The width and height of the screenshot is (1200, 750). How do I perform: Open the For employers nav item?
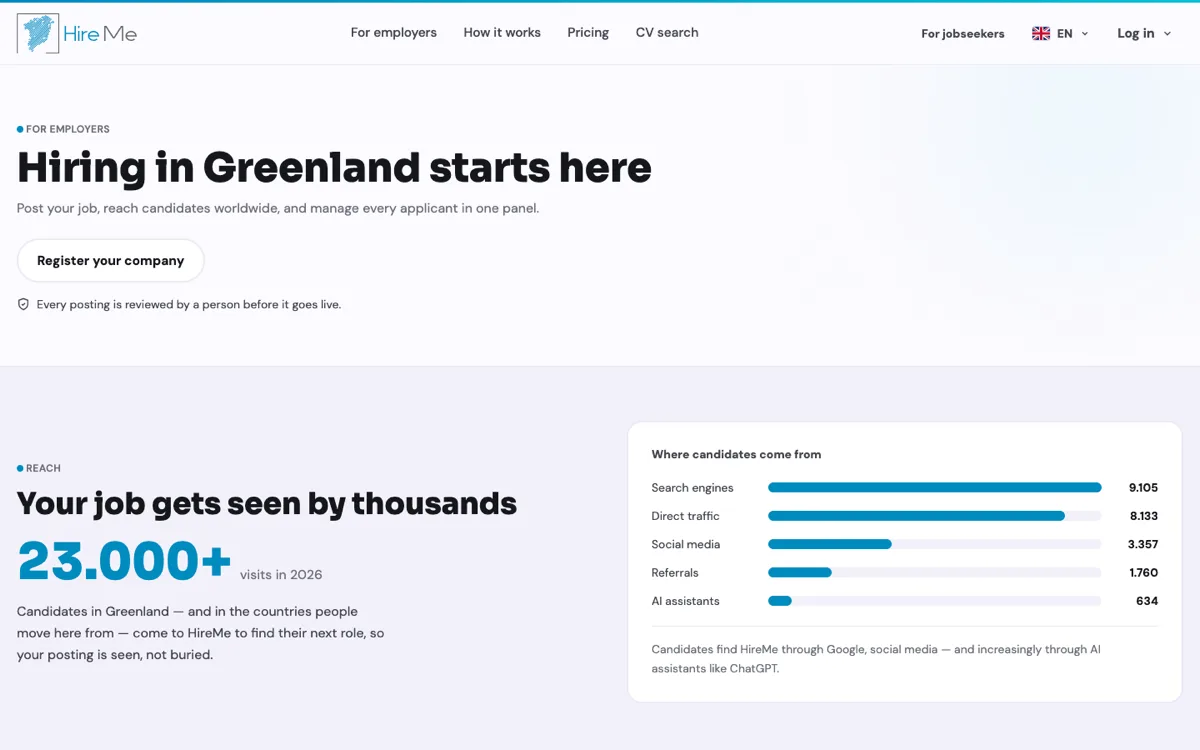pos(394,33)
